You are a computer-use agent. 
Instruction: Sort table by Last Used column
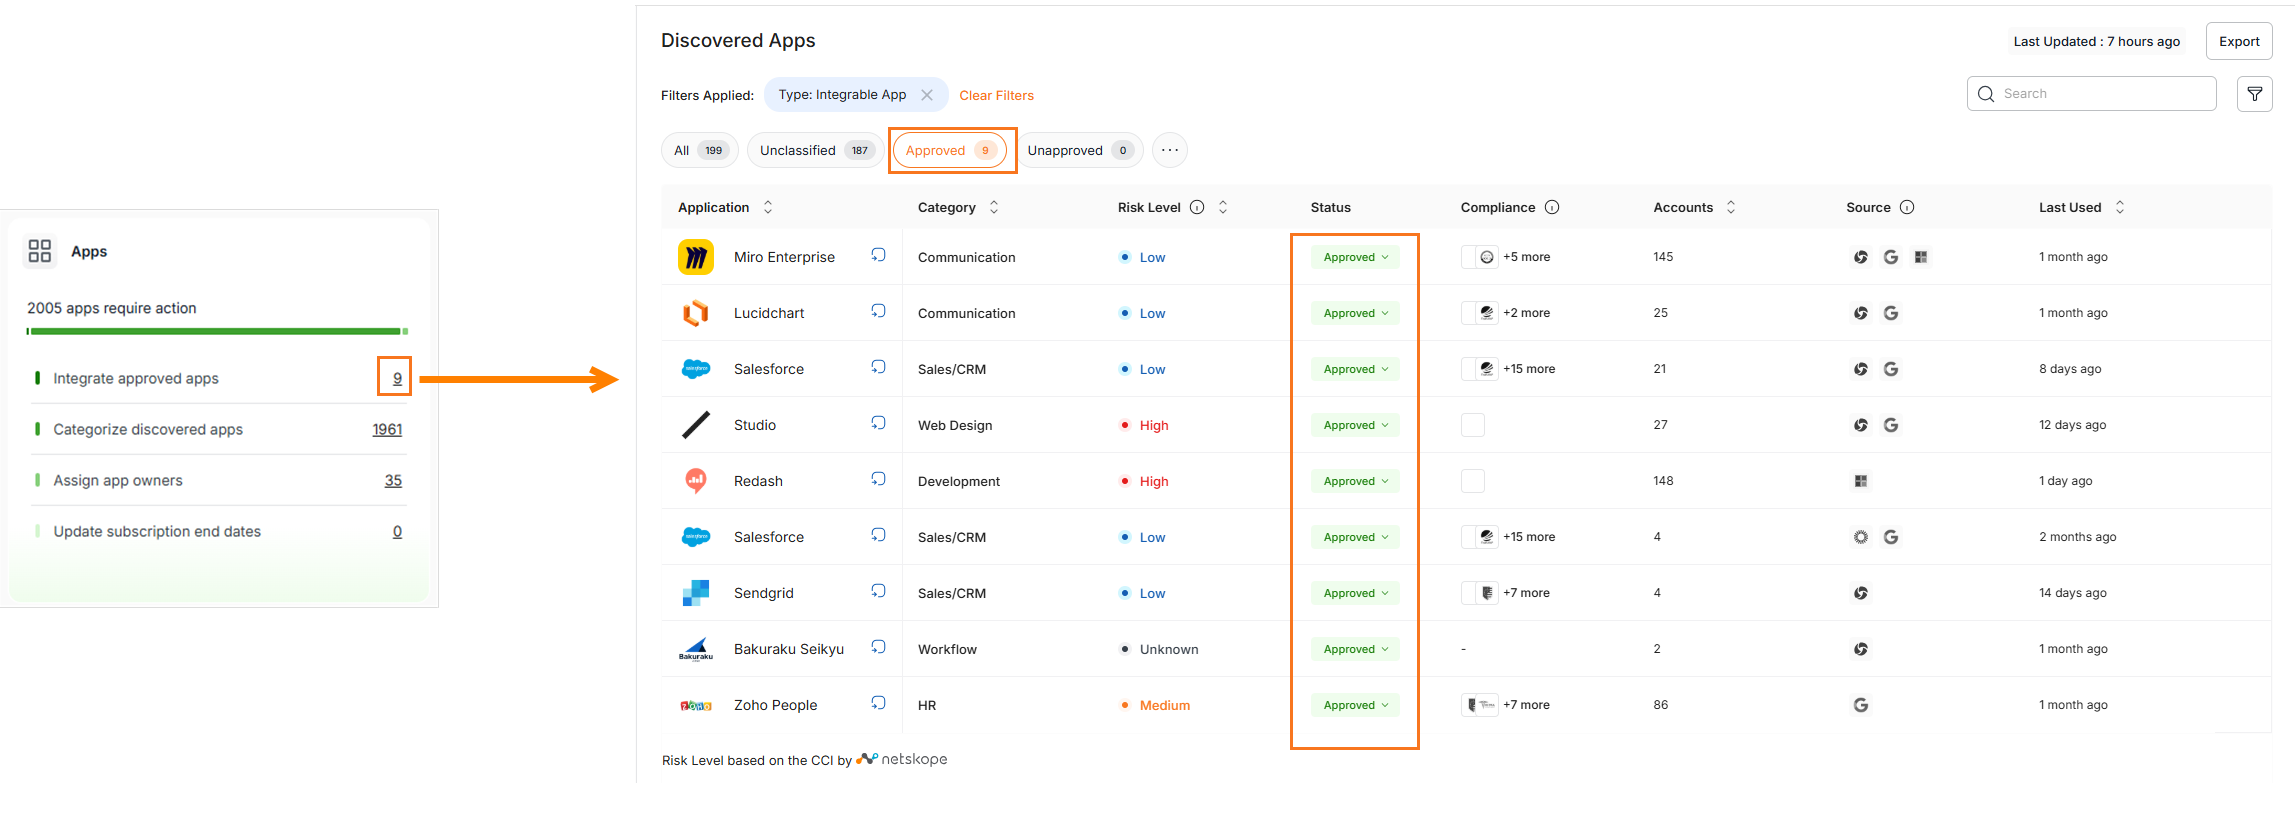(x=2120, y=207)
